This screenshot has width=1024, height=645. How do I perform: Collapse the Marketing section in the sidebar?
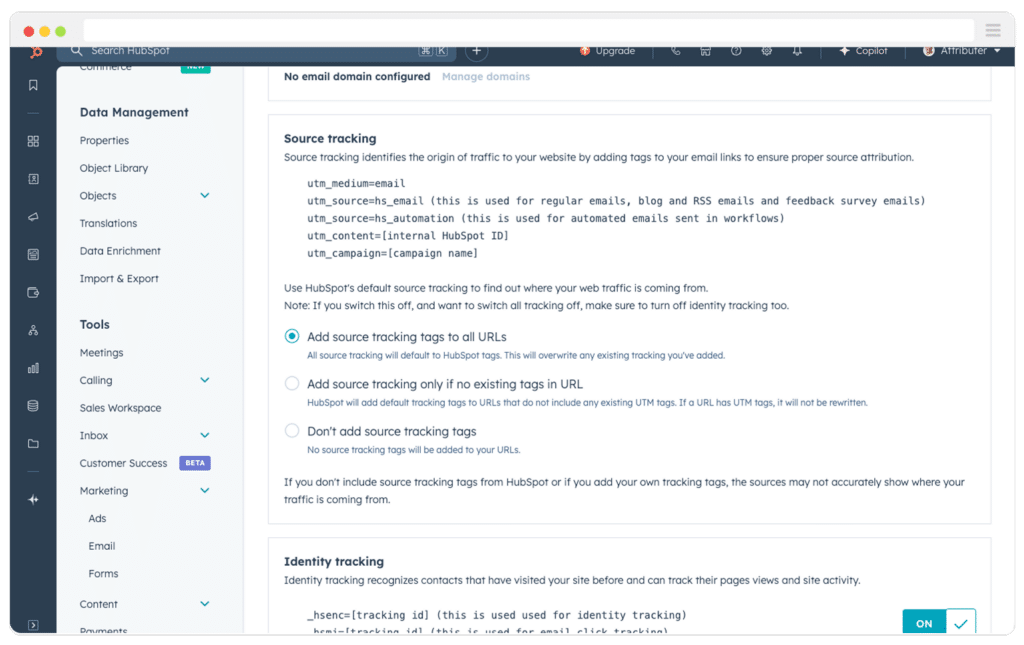[x=204, y=491]
